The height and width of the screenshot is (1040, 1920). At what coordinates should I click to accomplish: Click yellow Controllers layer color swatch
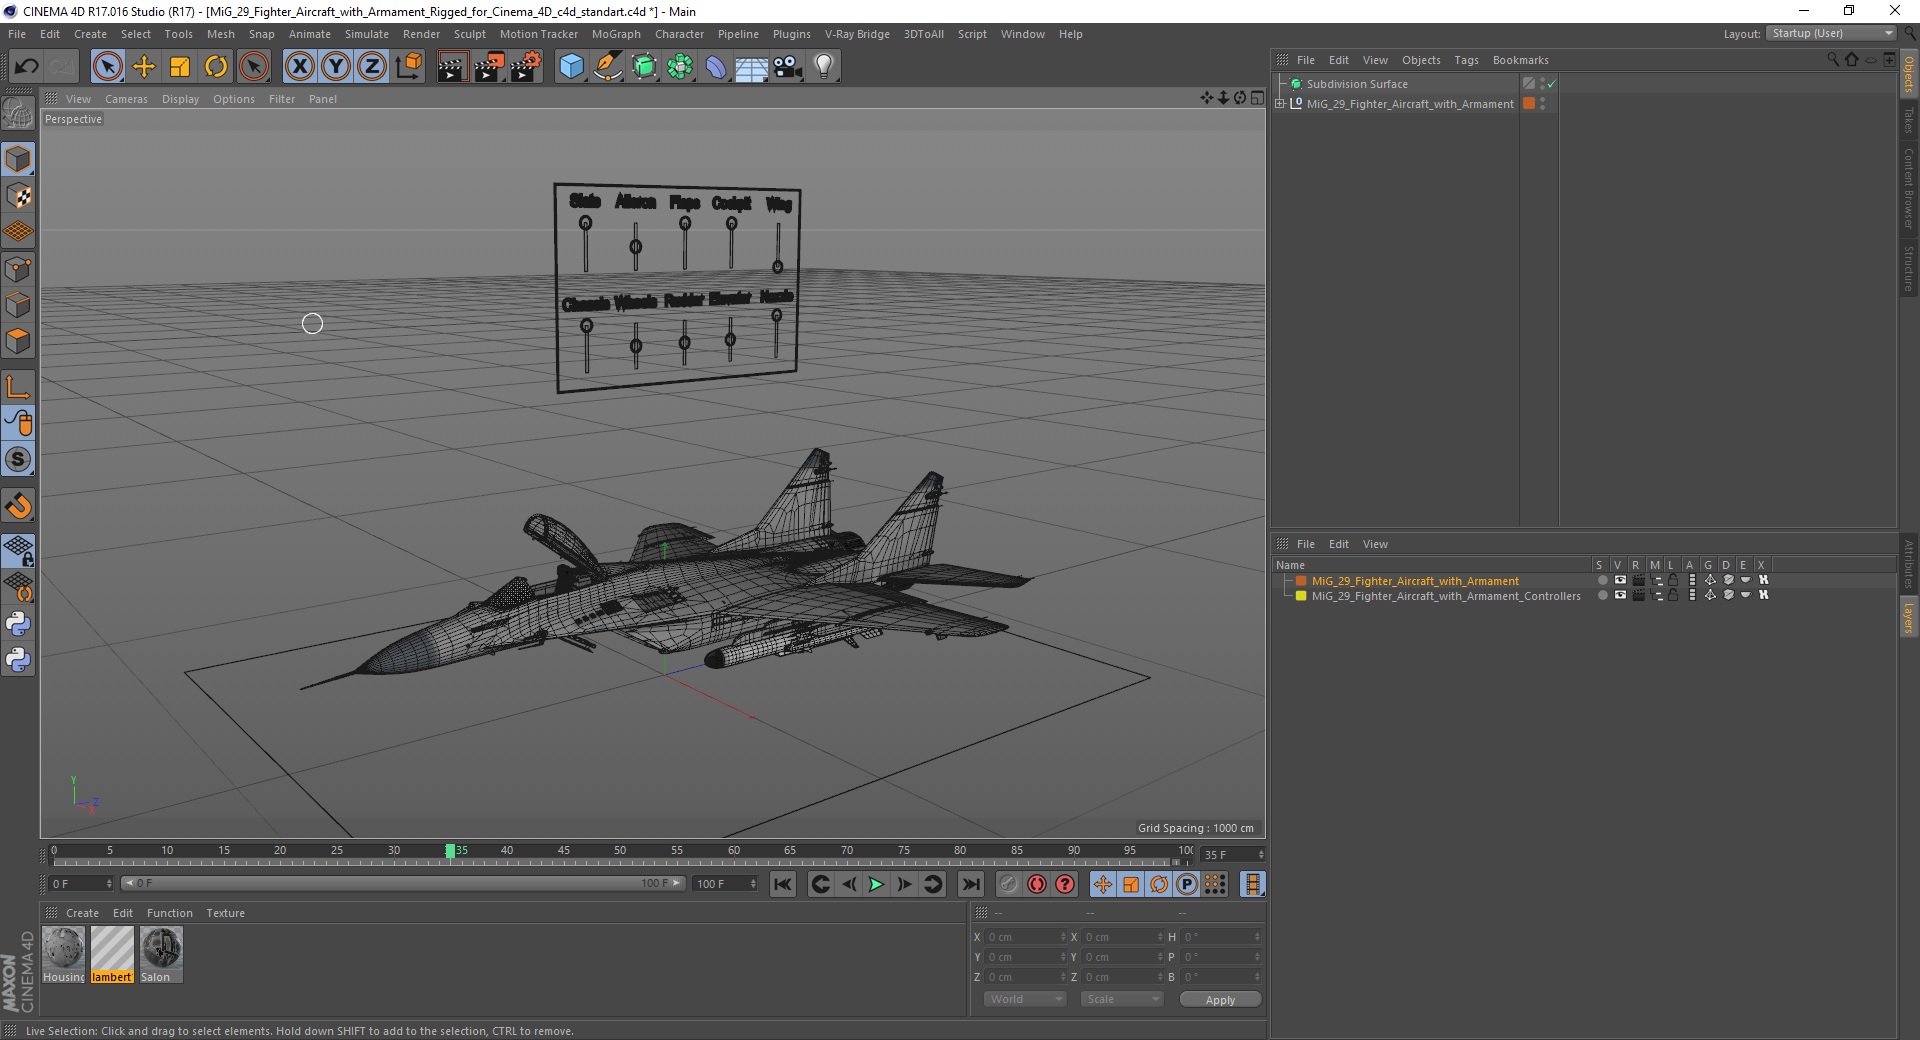(x=1301, y=596)
